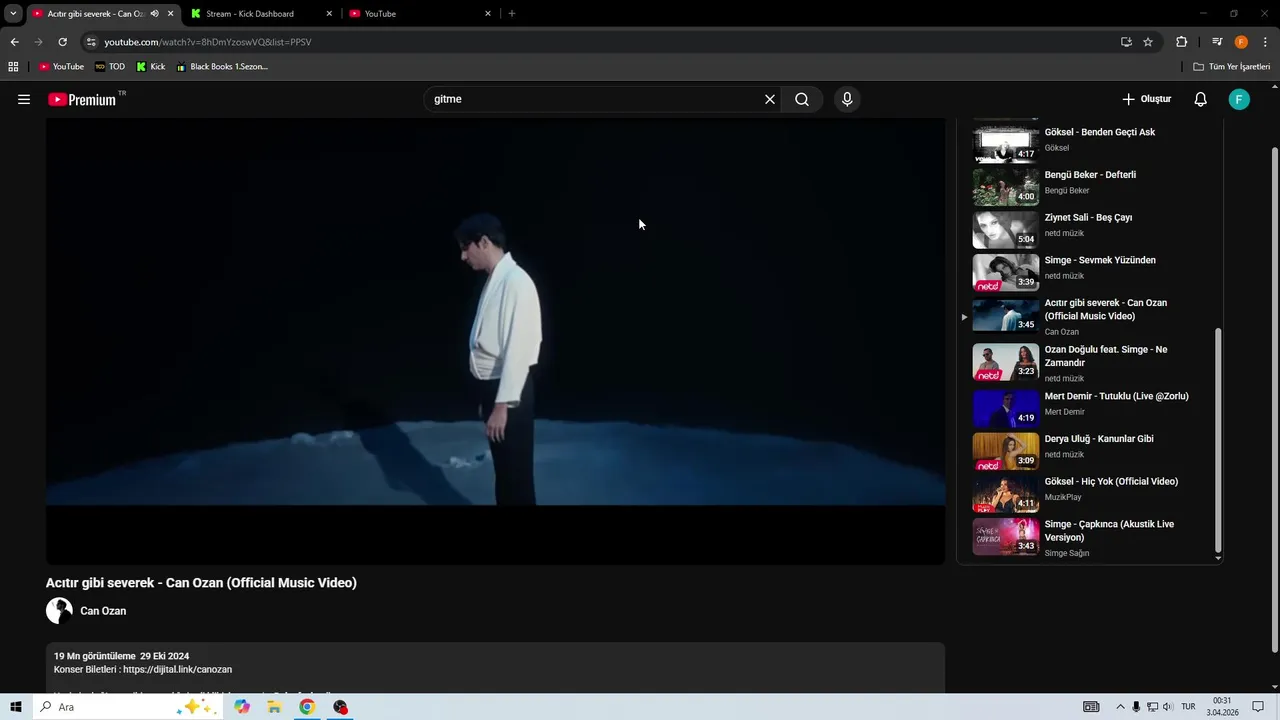Open the Chrome apps grid shortcut
1280x720 pixels.
(13, 67)
